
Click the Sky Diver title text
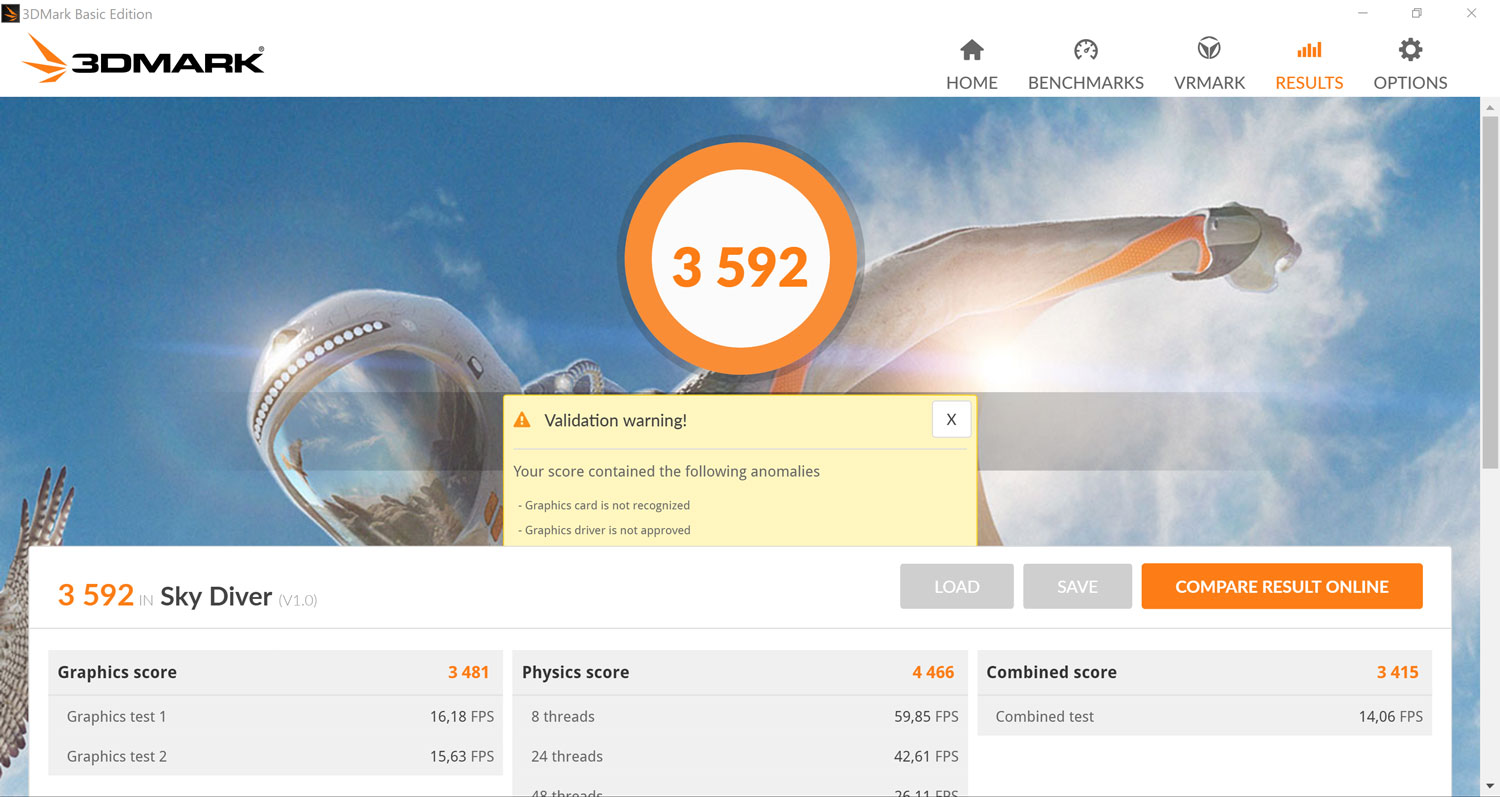[216, 597]
